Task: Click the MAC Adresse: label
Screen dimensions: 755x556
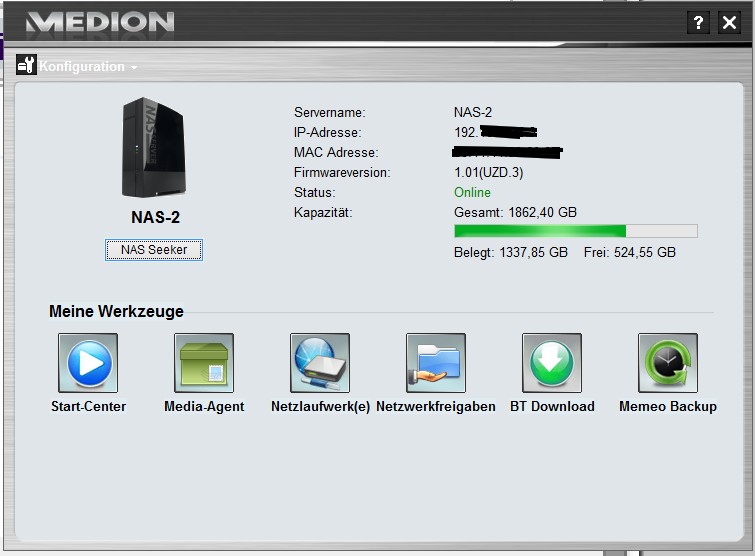Action: [x=336, y=153]
